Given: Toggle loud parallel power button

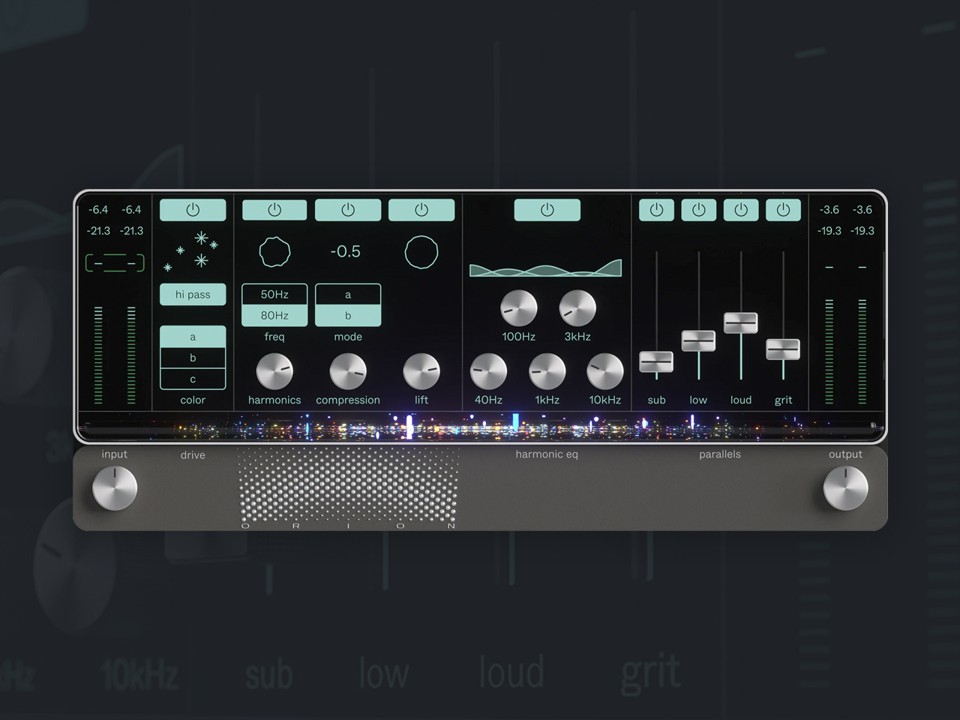Looking at the screenshot, I should [x=741, y=210].
